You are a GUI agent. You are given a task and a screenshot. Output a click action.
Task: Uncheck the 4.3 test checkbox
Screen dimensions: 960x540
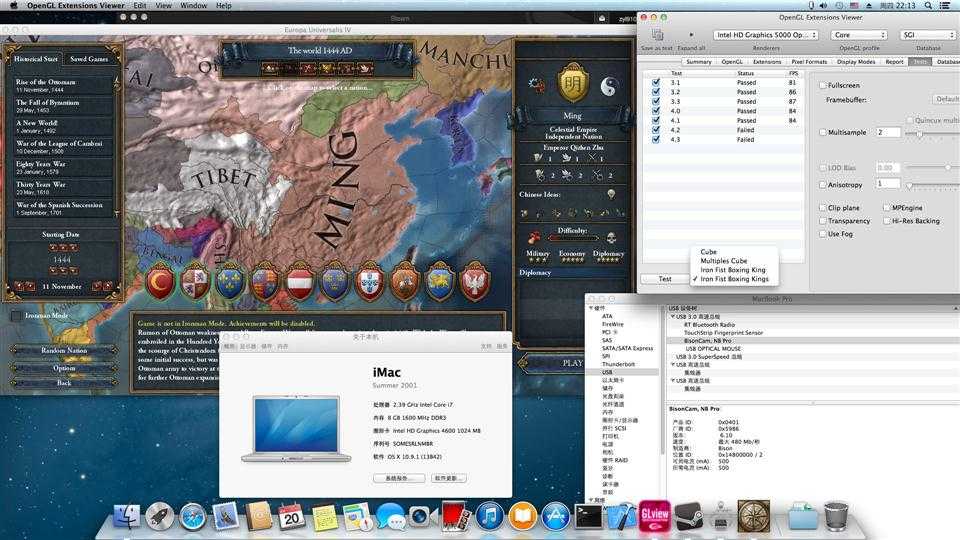[656, 140]
